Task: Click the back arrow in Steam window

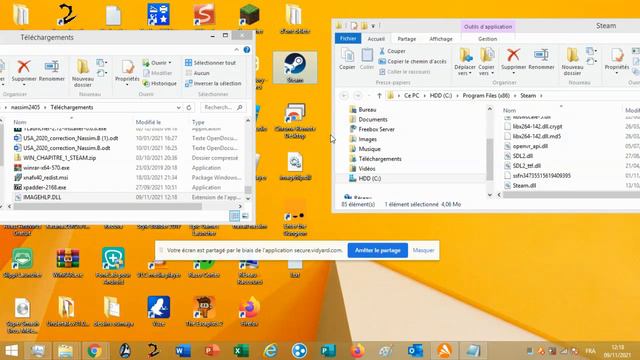Action: pos(344,96)
